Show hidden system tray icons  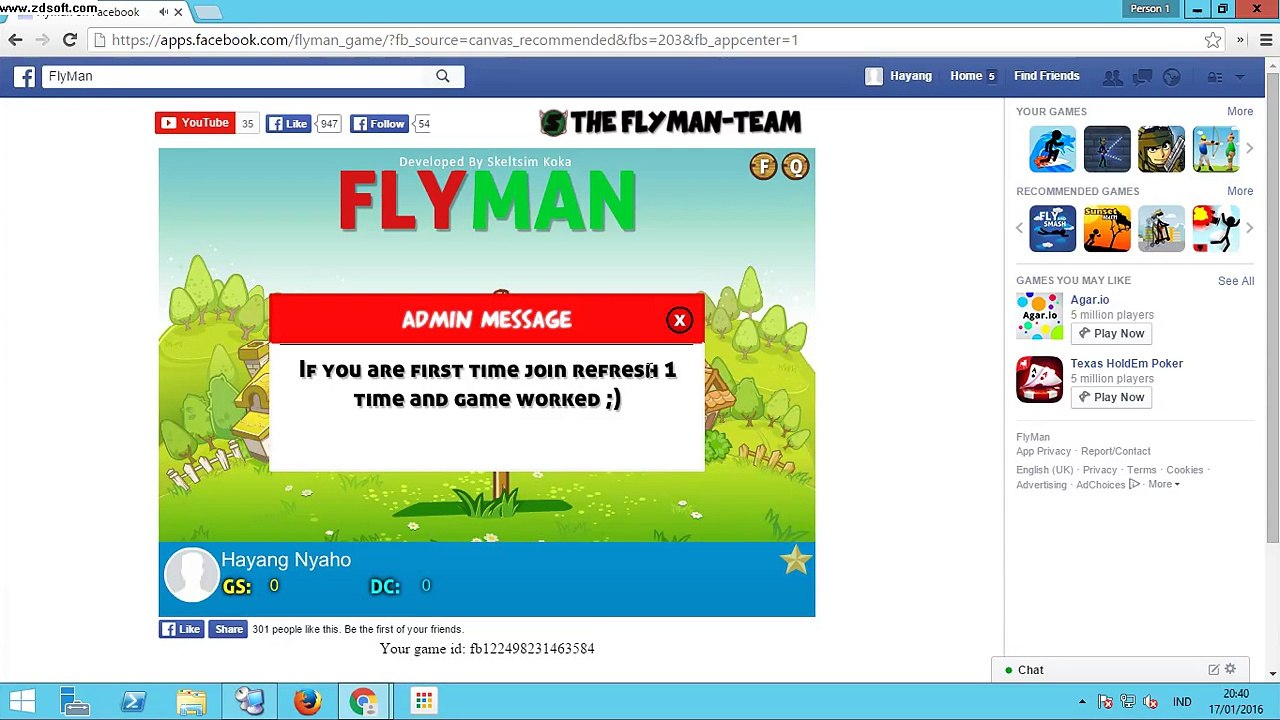coord(1082,702)
